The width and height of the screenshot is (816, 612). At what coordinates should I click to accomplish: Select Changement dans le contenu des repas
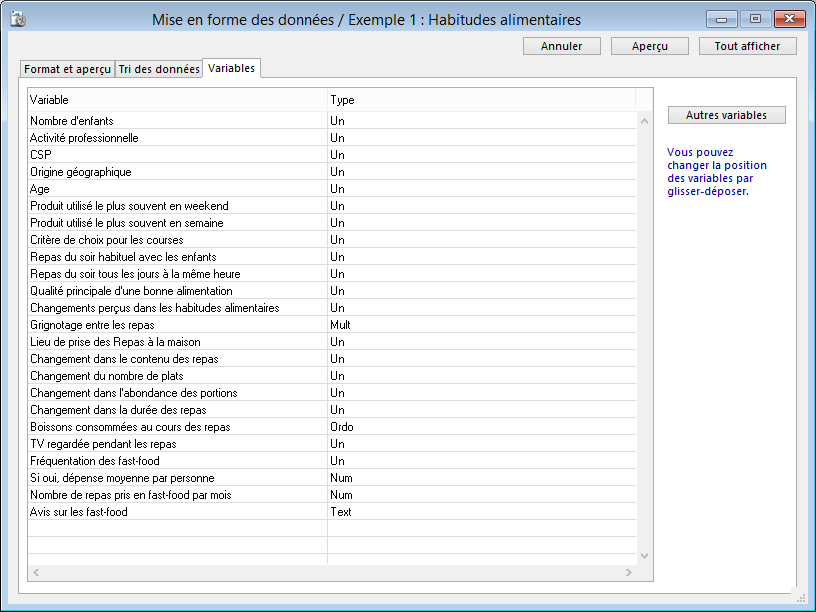point(332,359)
